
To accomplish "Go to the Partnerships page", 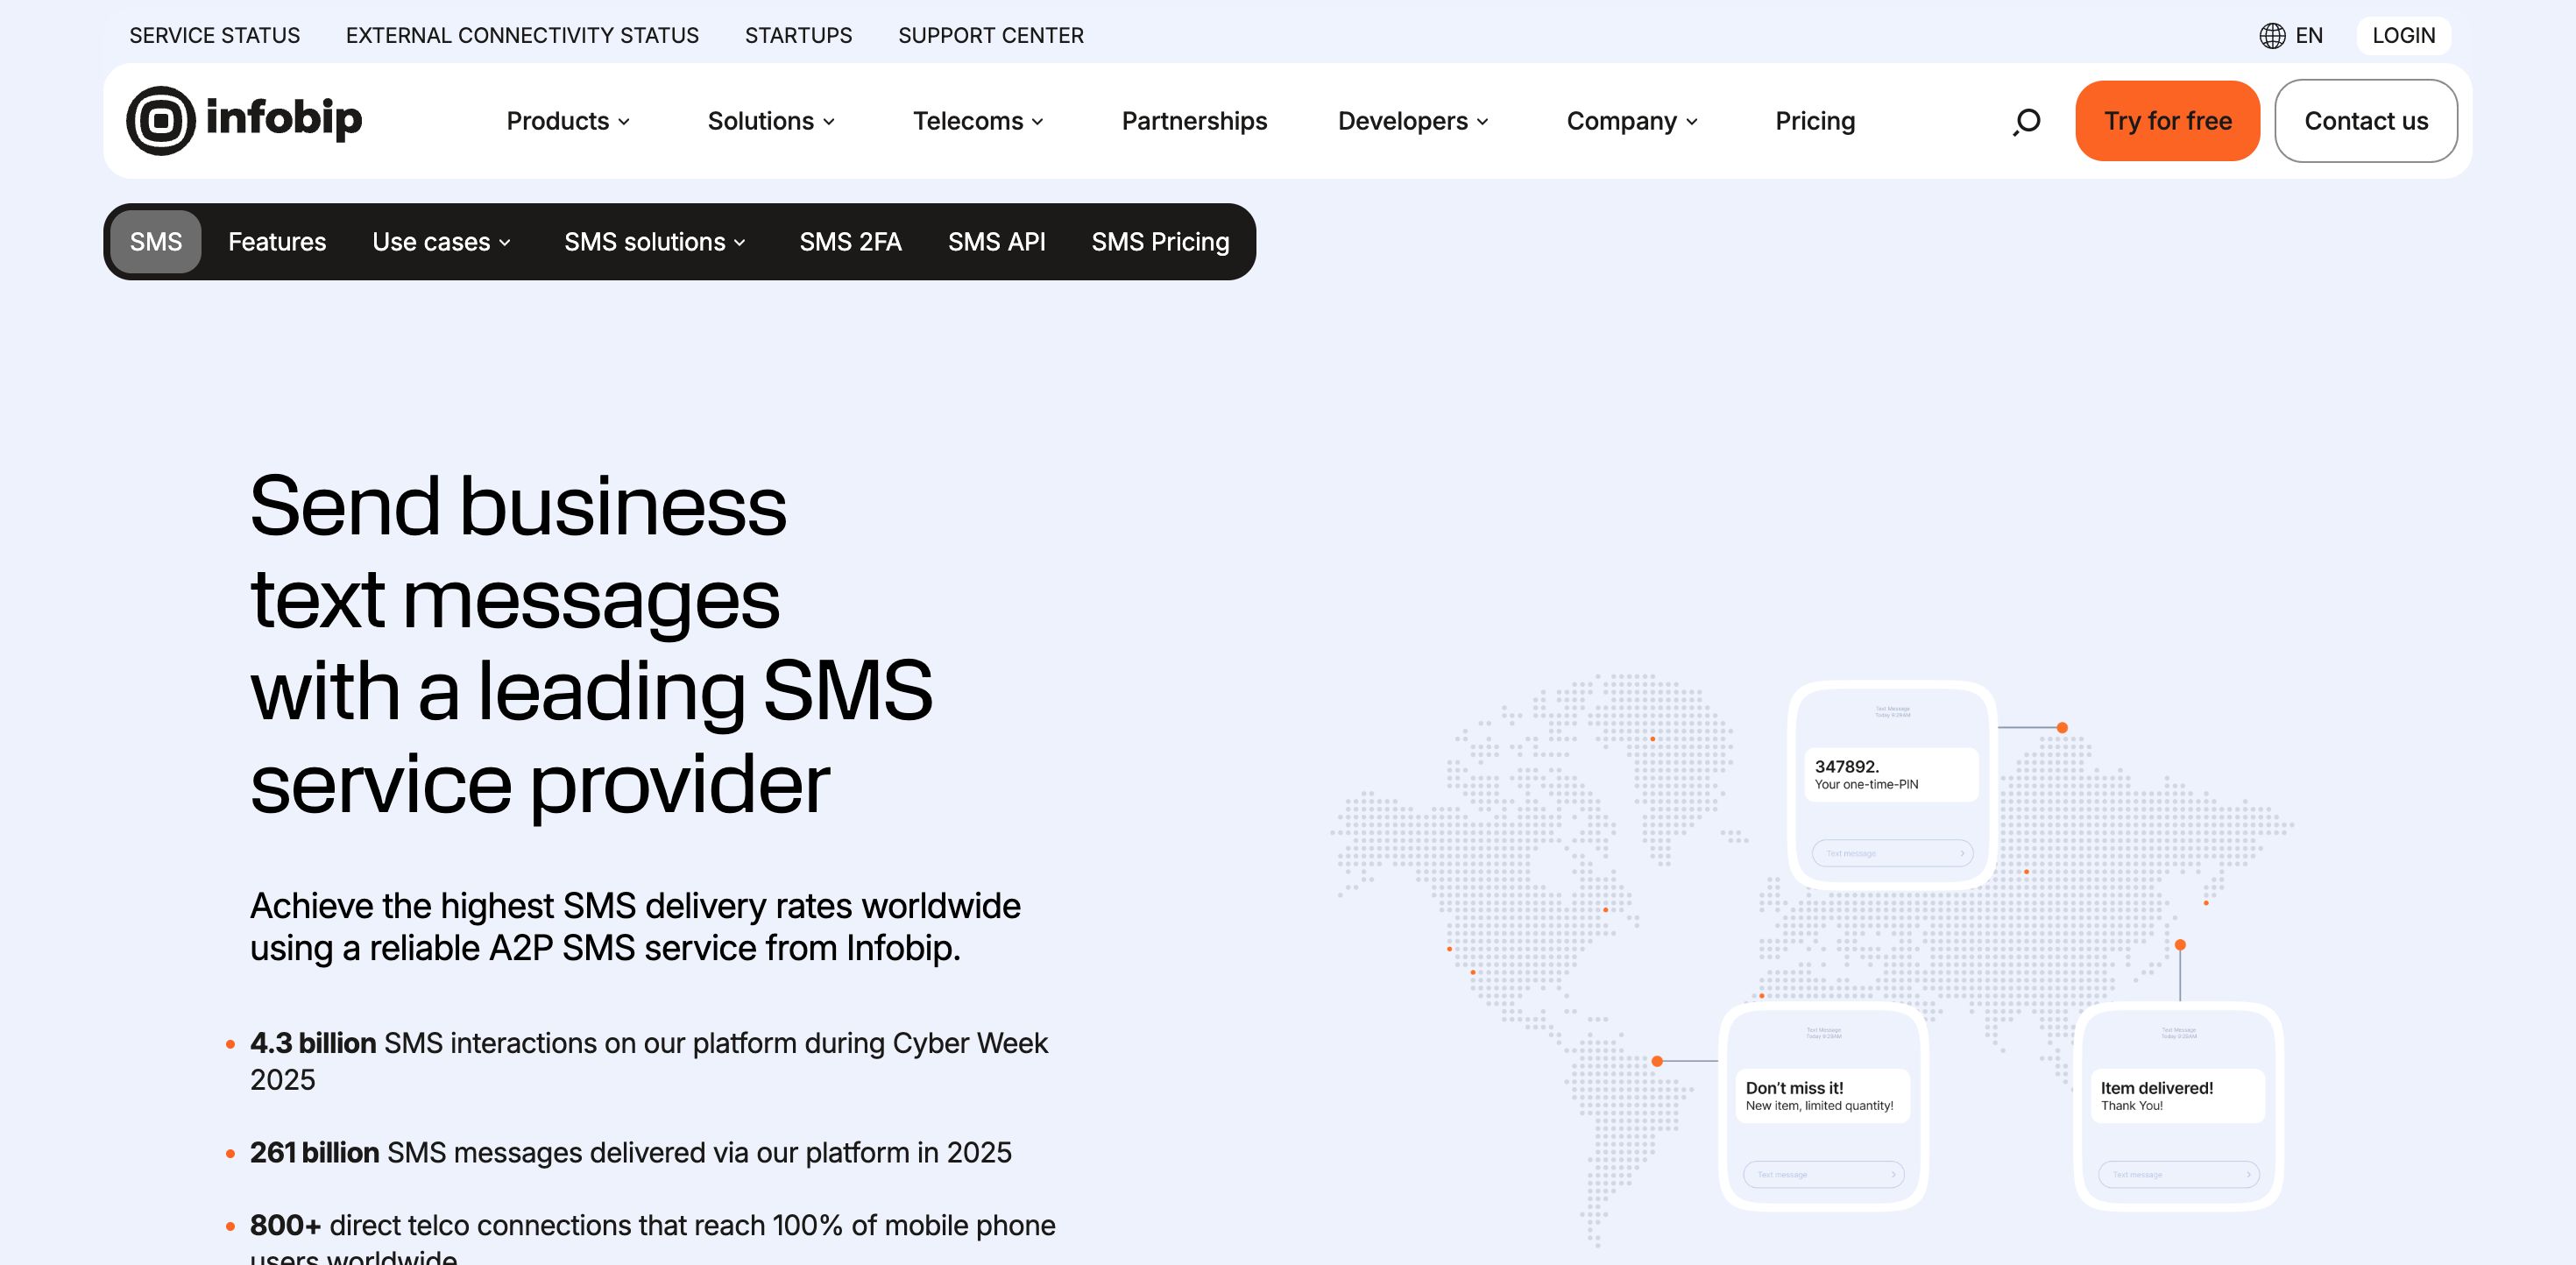I will (1194, 121).
